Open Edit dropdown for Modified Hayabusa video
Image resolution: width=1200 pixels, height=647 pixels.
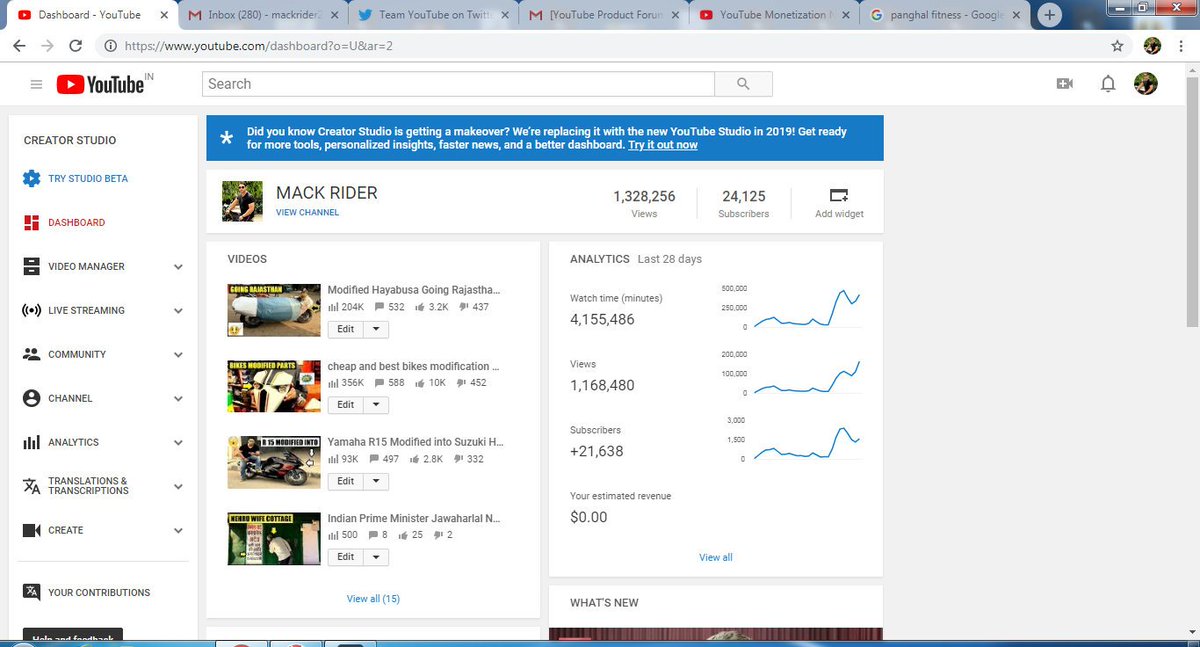[x=376, y=329]
